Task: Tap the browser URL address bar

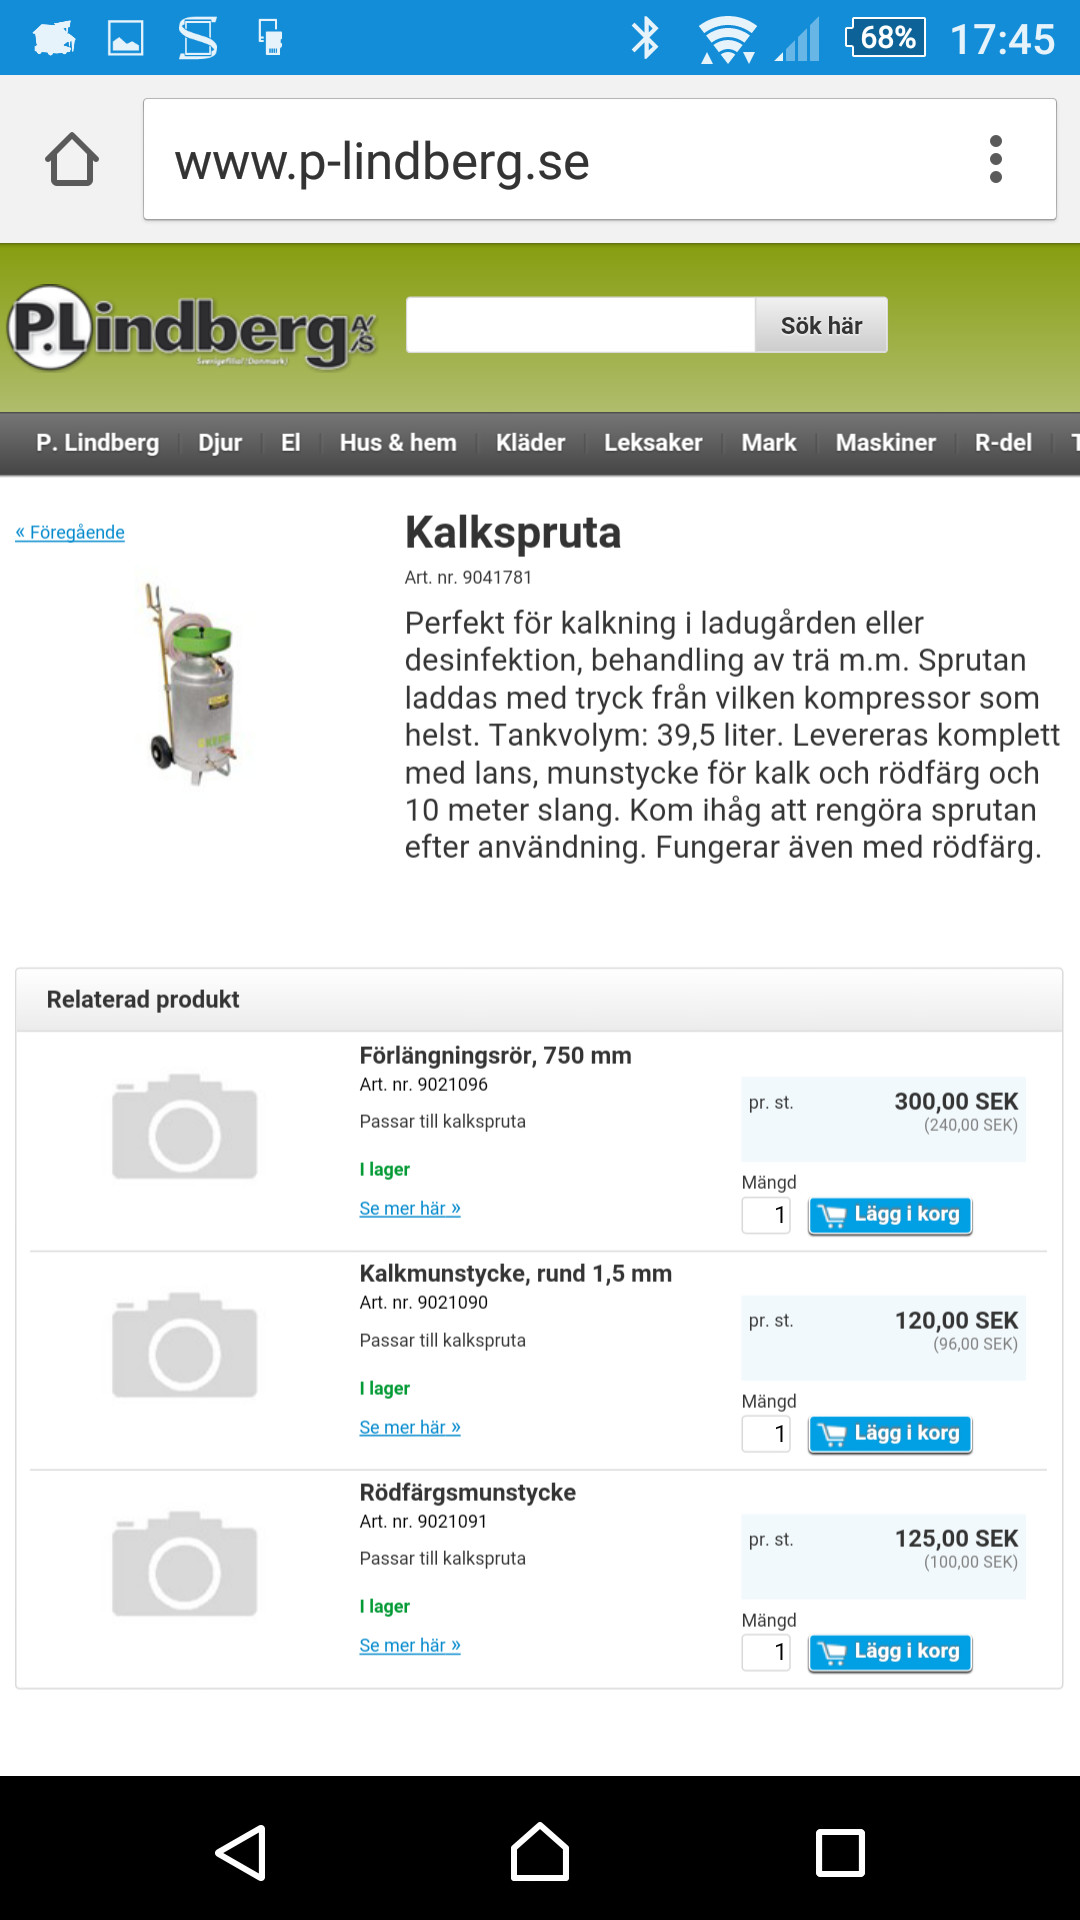Action: [560, 160]
